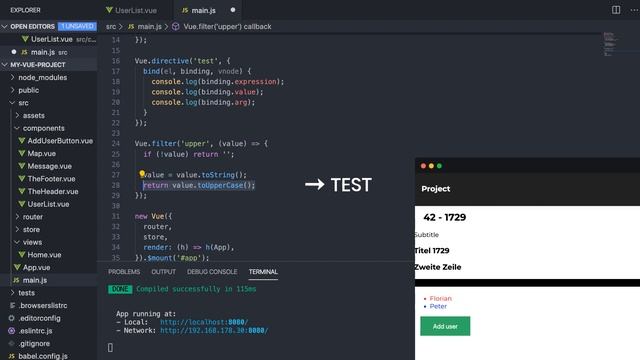The width and height of the screenshot is (640, 360).
Task: Click the icon next to .browserslistrc
Action: 12,305
